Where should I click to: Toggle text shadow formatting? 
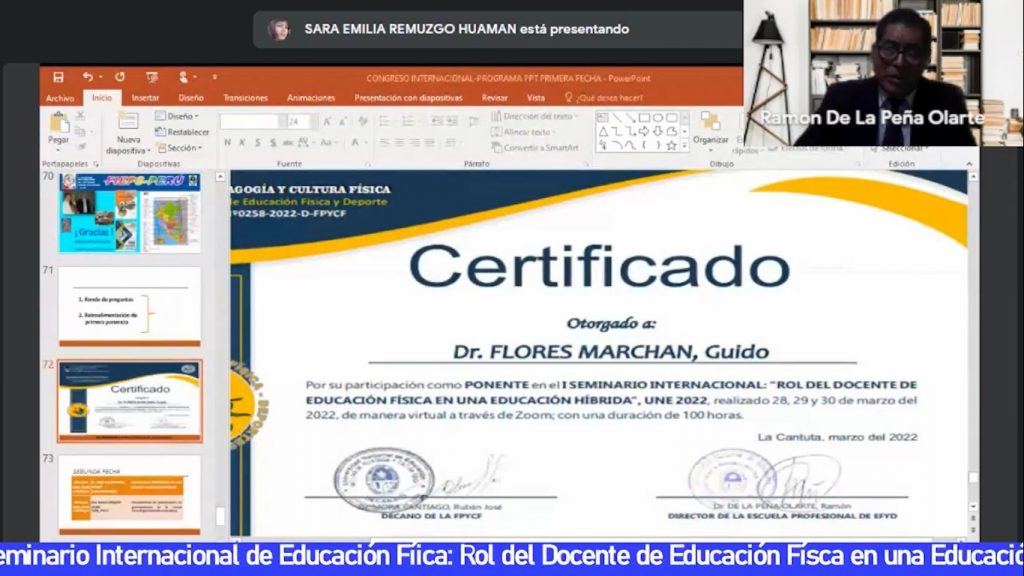pyautogui.click(x=272, y=142)
